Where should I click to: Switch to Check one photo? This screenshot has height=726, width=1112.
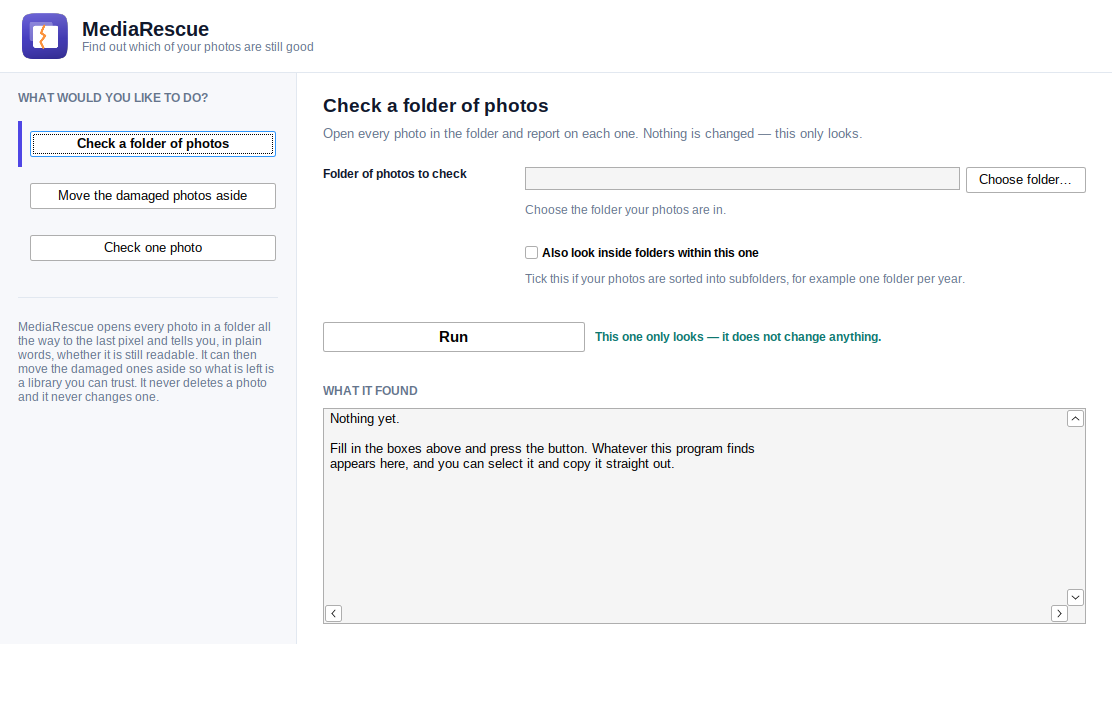pos(152,247)
